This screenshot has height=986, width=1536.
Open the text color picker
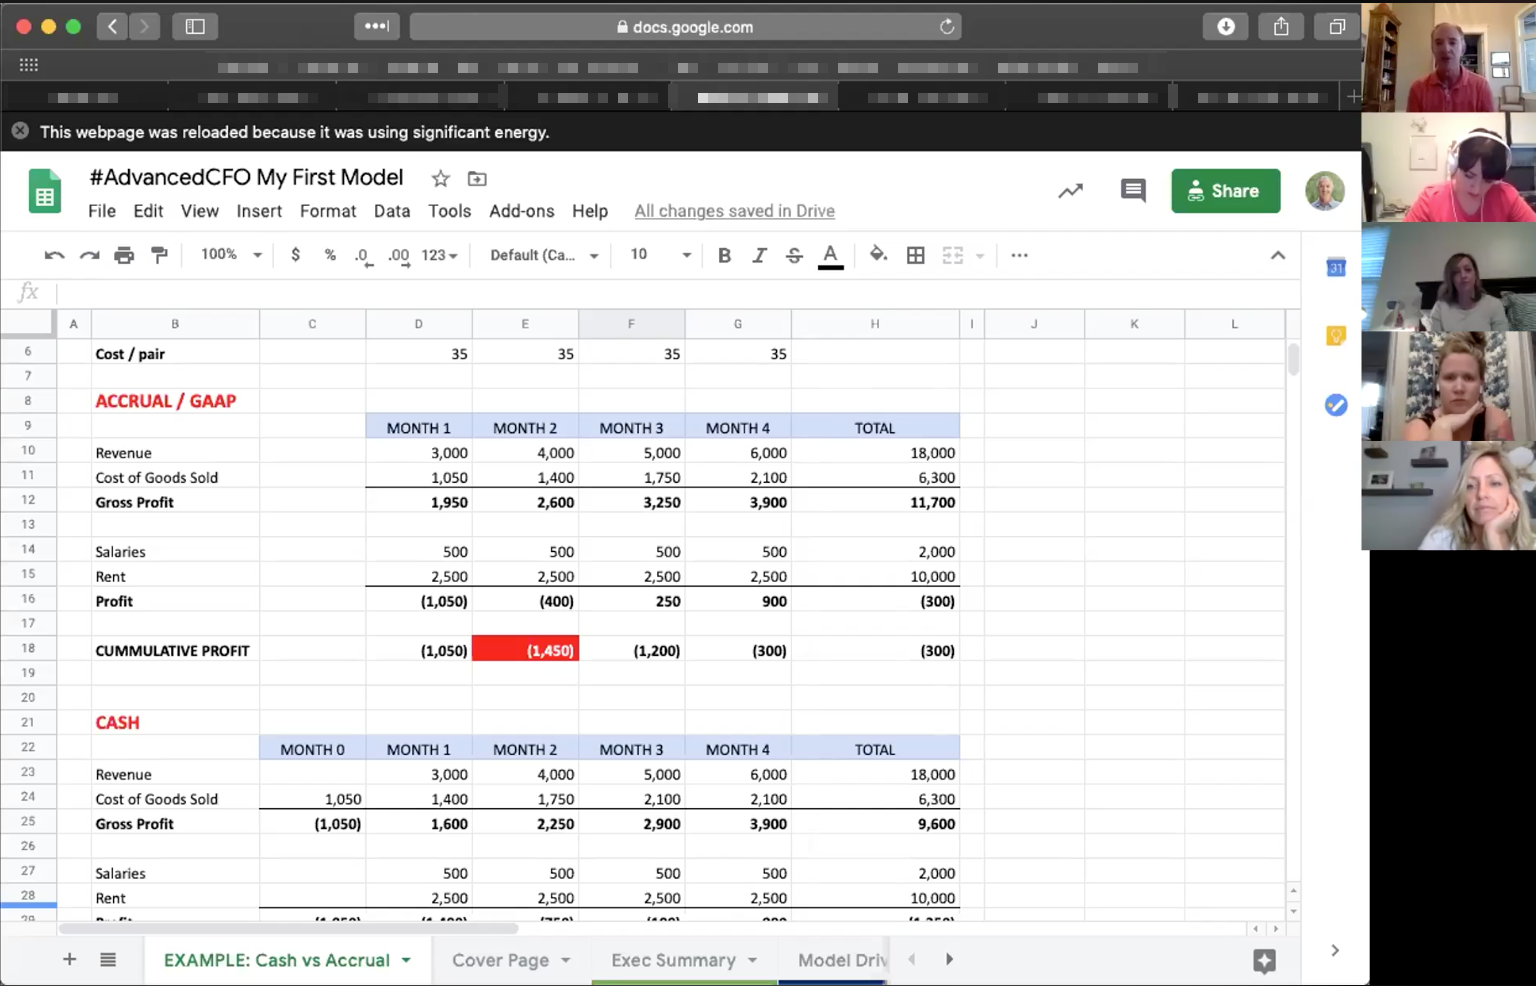click(x=830, y=255)
